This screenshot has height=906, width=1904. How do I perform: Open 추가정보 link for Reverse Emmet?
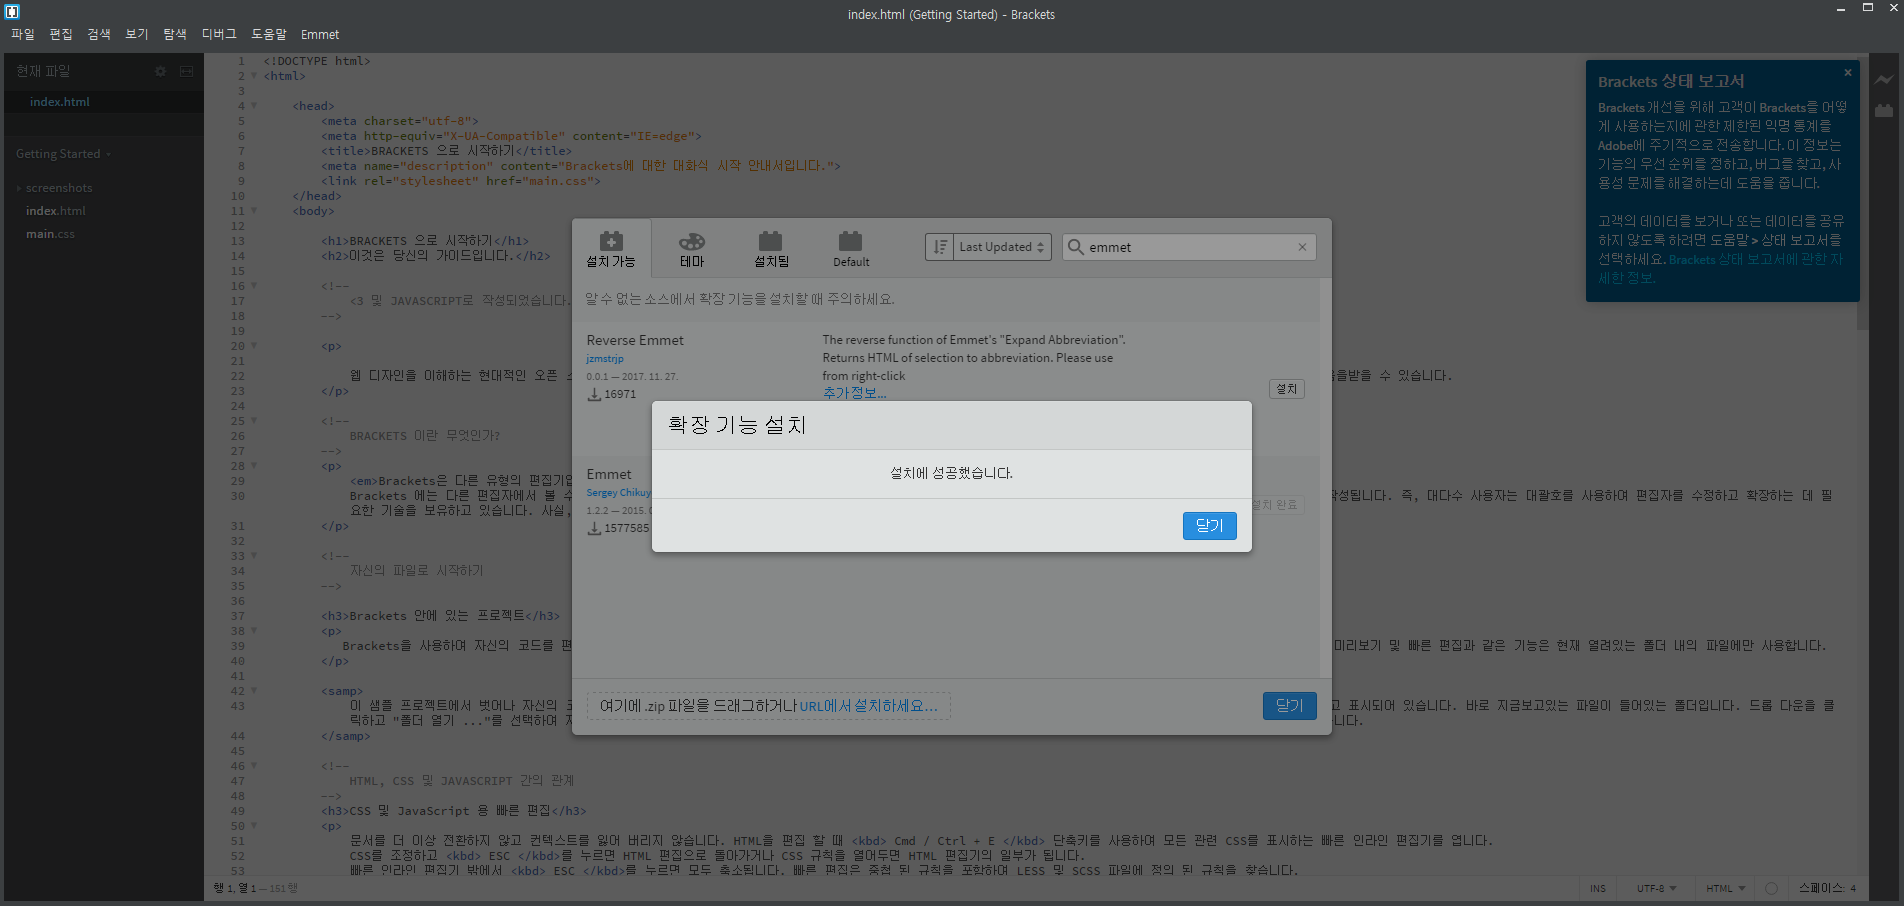tap(854, 393)
